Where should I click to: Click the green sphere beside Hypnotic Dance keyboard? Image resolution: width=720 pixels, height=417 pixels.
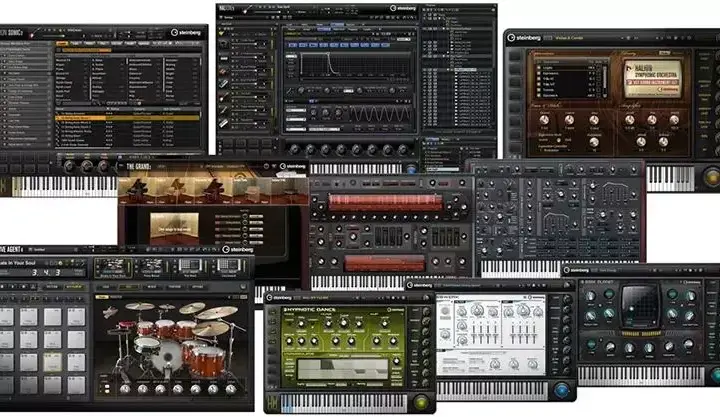421,403
